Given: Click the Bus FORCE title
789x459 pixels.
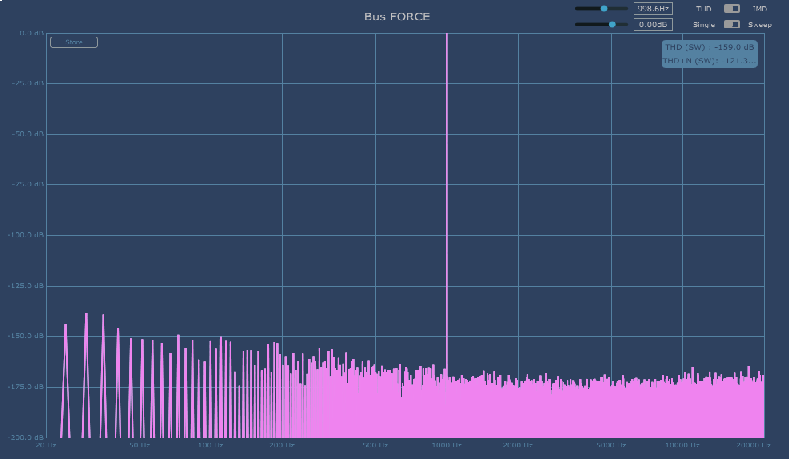Looking at the screenshot, I should [x=397, y=17].
